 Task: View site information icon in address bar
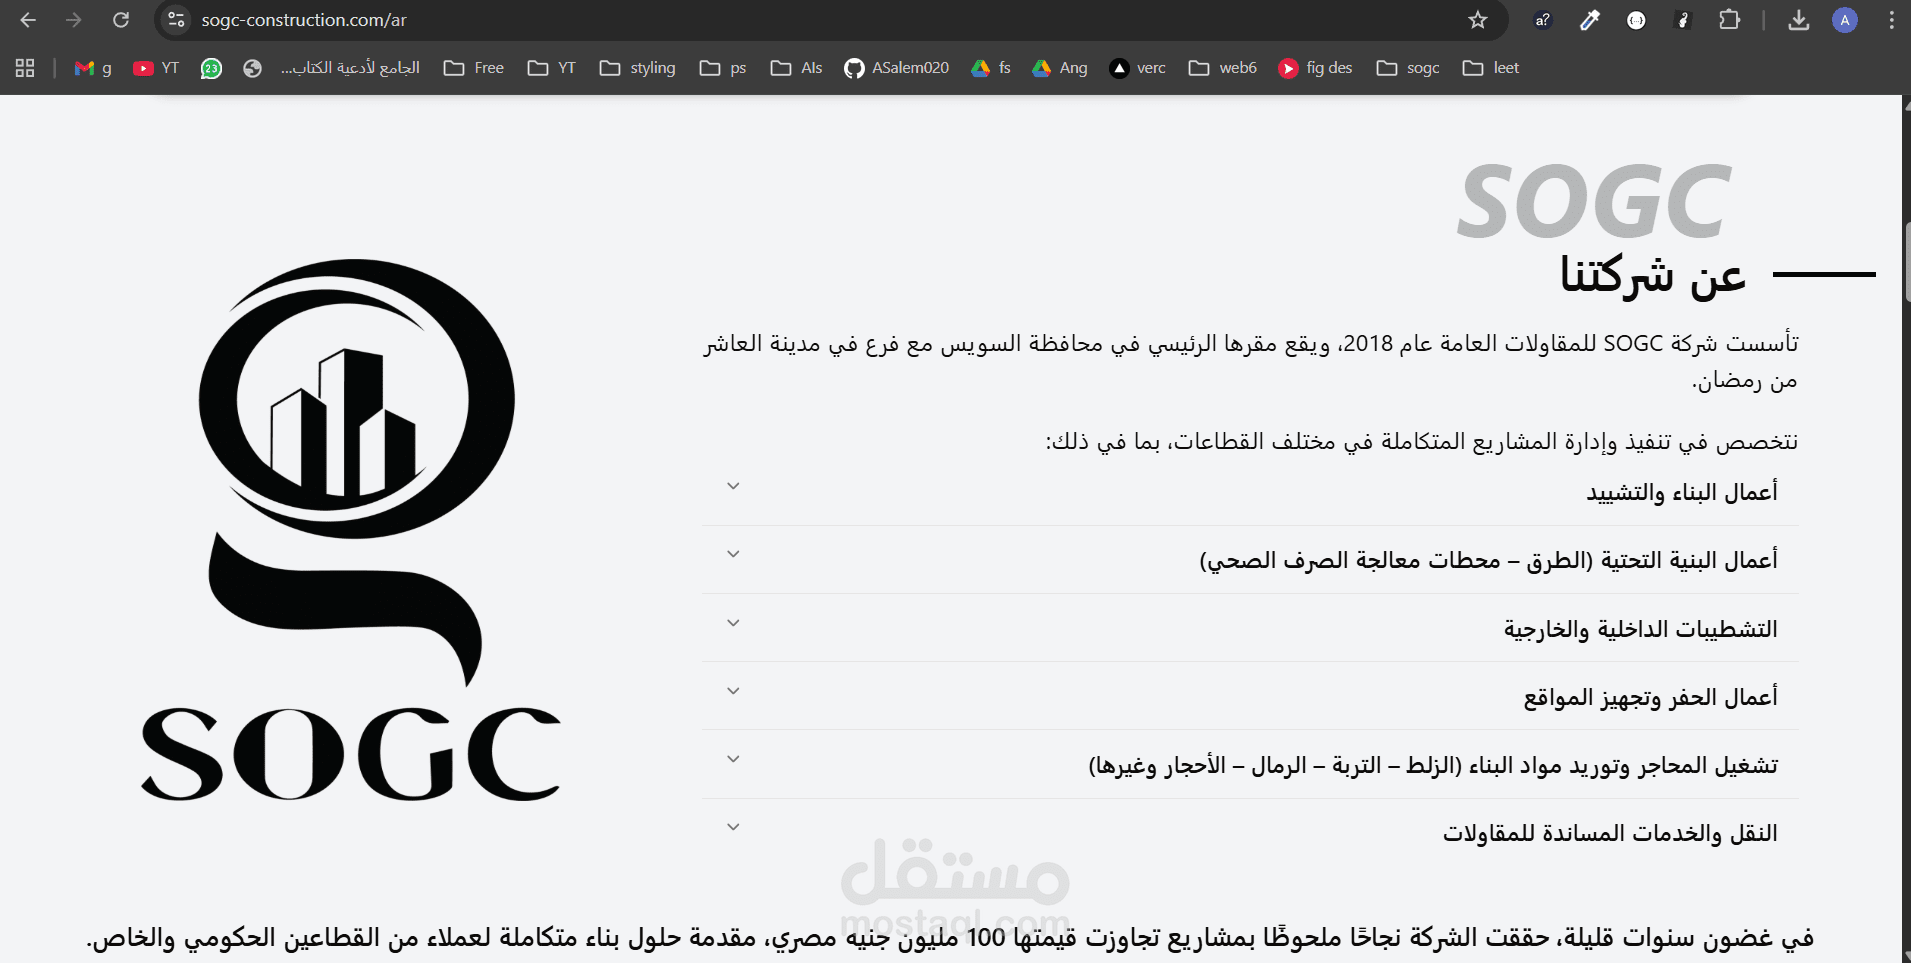(176, 20)
